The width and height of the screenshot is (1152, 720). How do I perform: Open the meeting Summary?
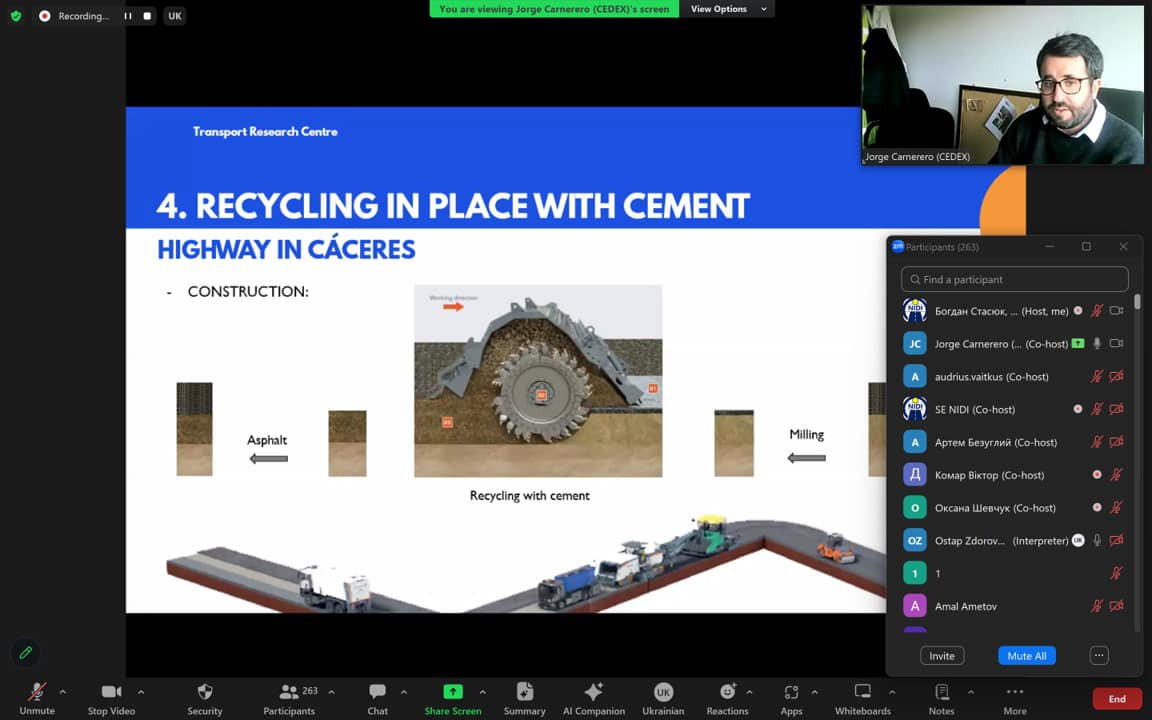pyautogui.click(x=524, y=697)
